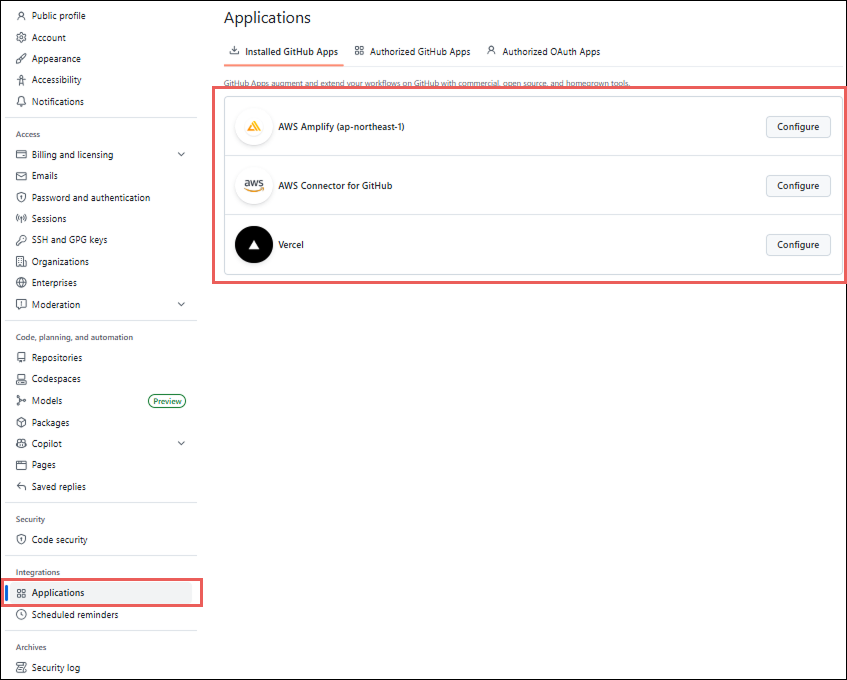847x680 pixels.
Task: Click the Preview badge next to Models
Action: click(167, 401)
